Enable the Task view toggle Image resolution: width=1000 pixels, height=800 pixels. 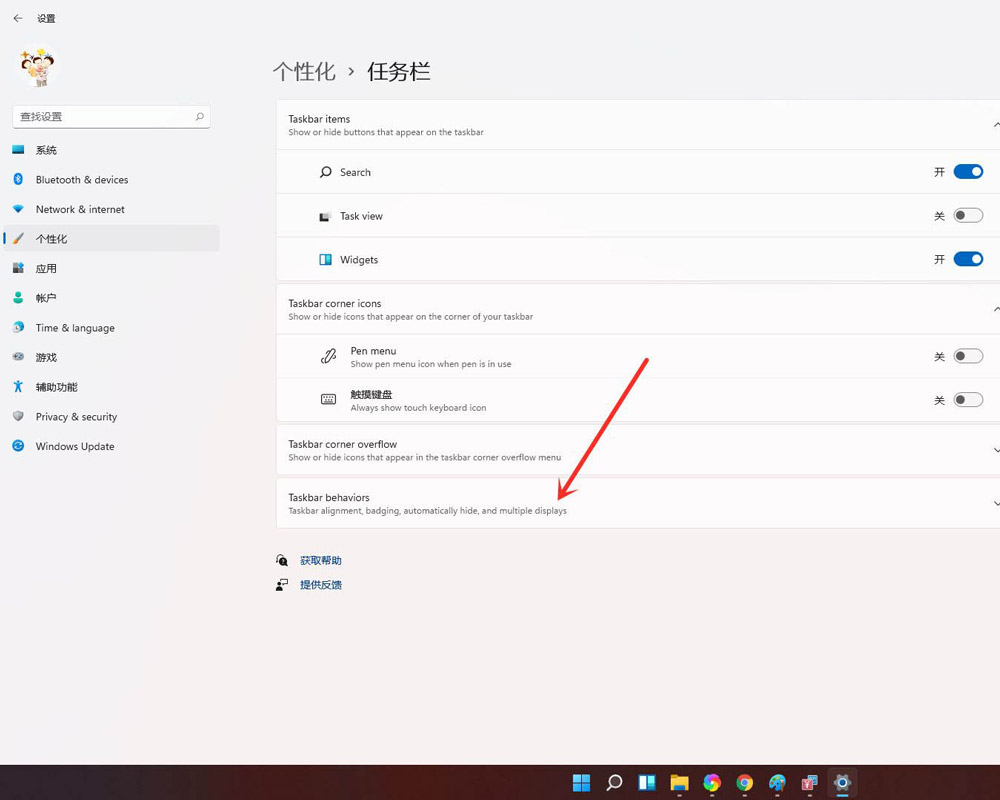(968, 215)
